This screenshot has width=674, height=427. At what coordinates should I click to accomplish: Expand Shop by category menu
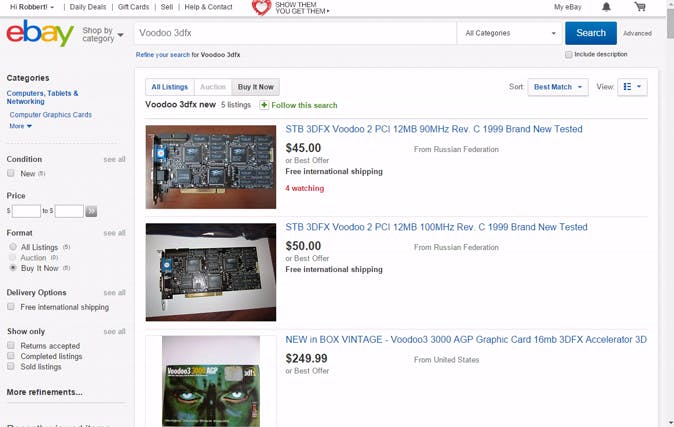tap(103, 34)
